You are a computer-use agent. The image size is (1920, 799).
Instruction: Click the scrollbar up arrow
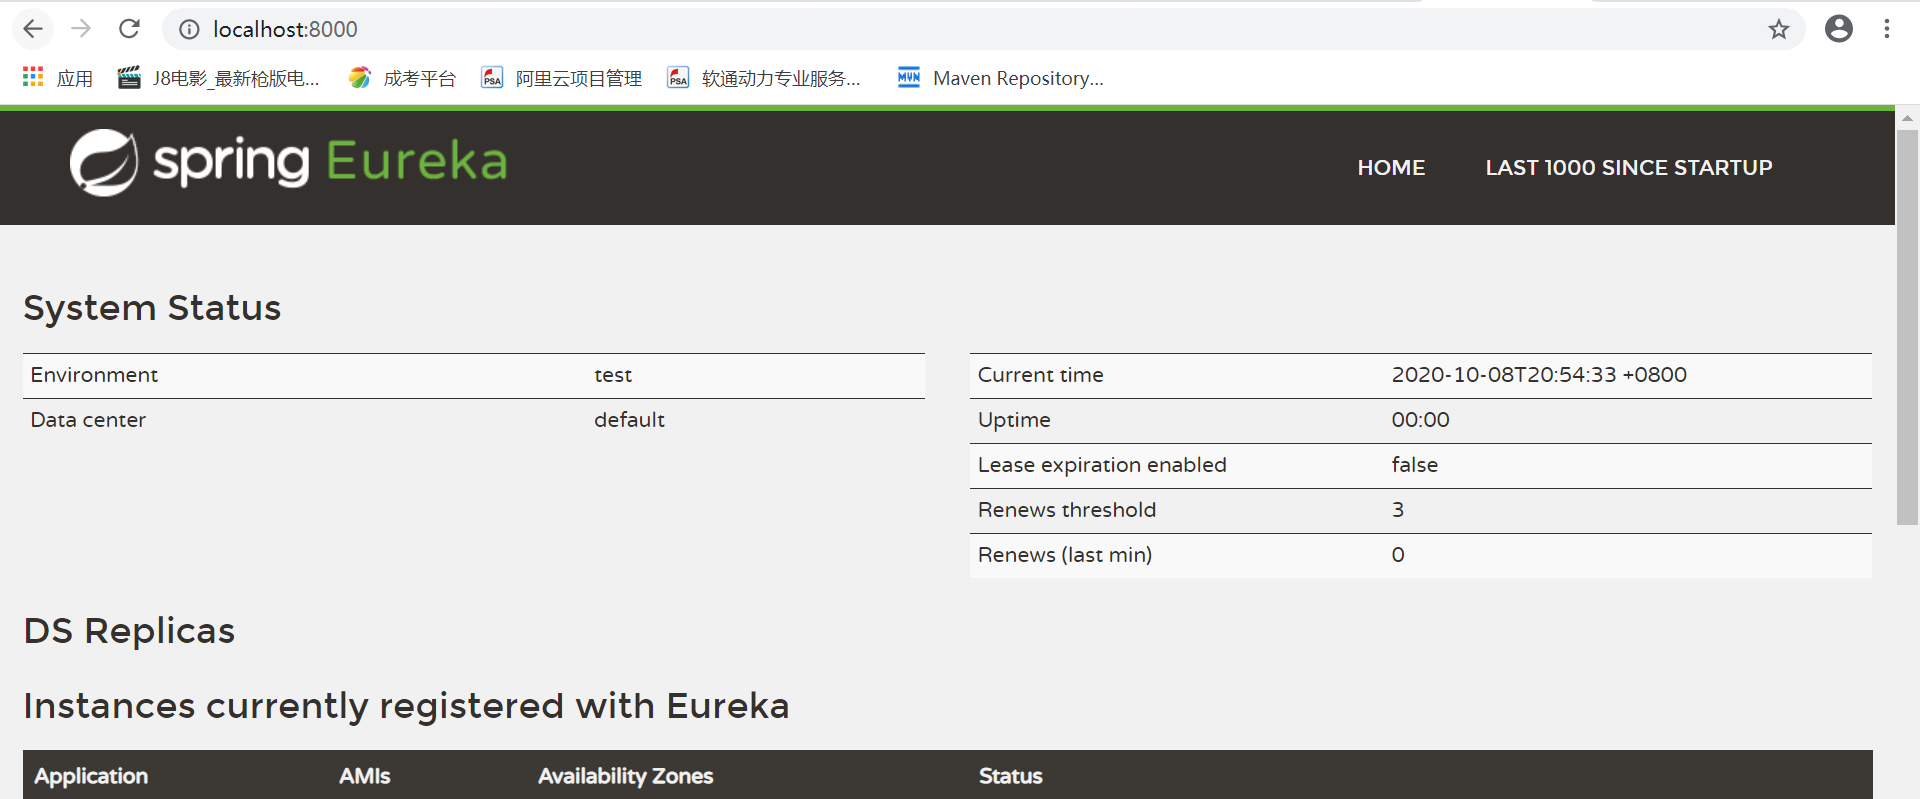pos(1907,118)
